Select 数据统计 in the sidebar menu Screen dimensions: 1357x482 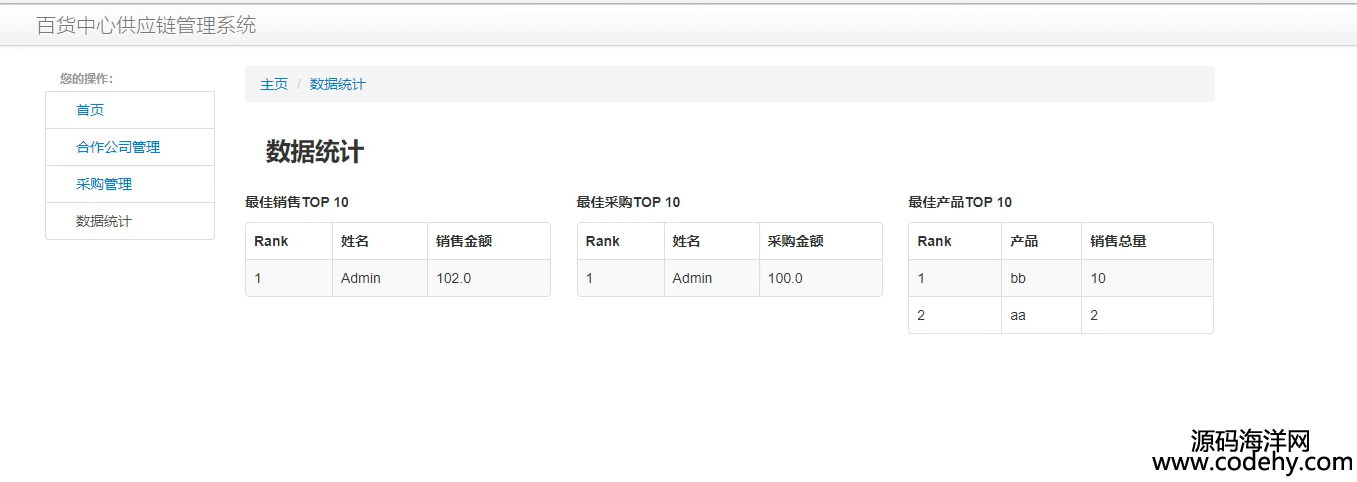click(130, 221)
